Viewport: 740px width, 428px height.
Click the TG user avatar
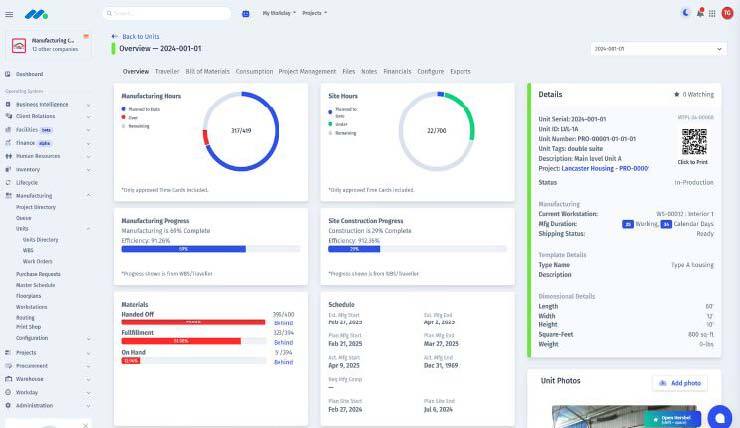click(x=726, y=13)
